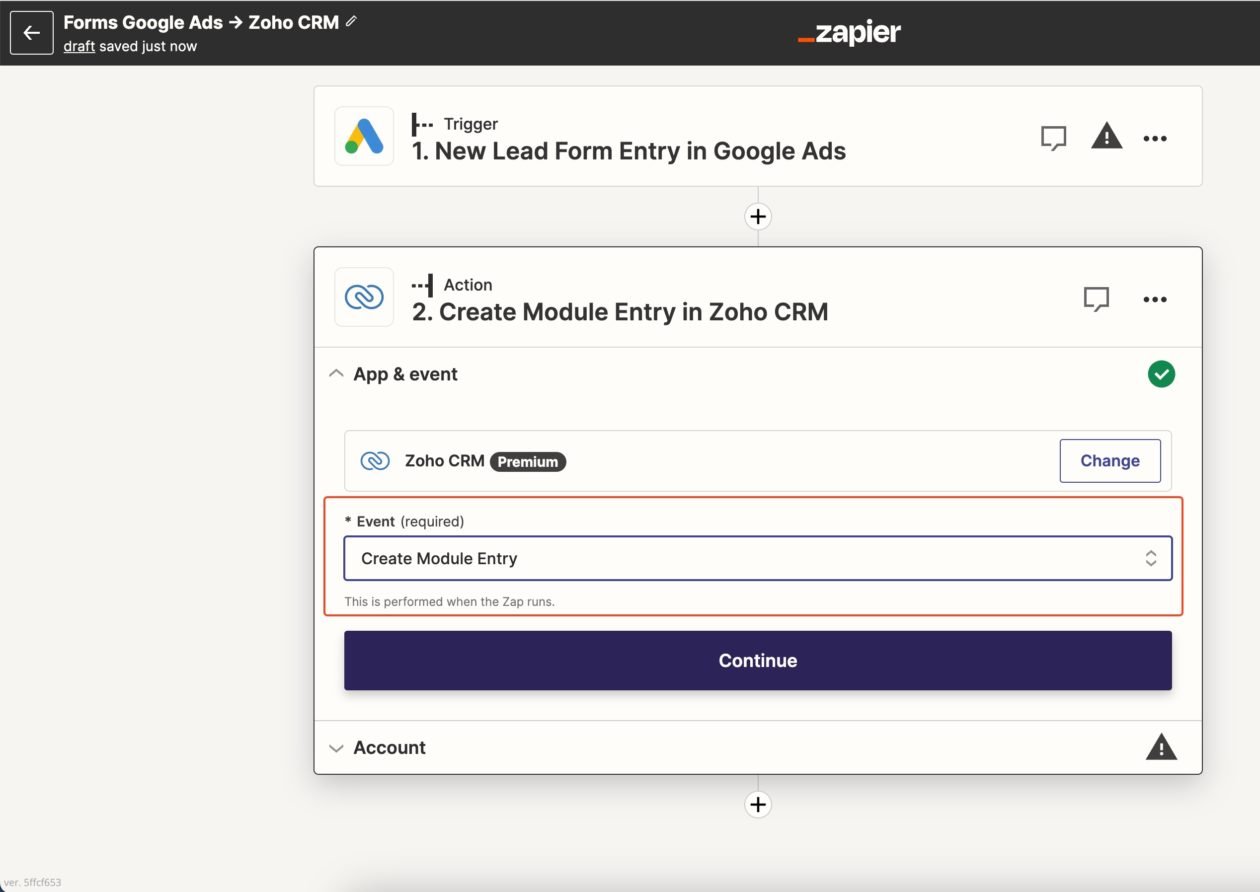Open trigger step three-dot menu
Screen dimensions: 1260x892
click(x=1155, y=138)
